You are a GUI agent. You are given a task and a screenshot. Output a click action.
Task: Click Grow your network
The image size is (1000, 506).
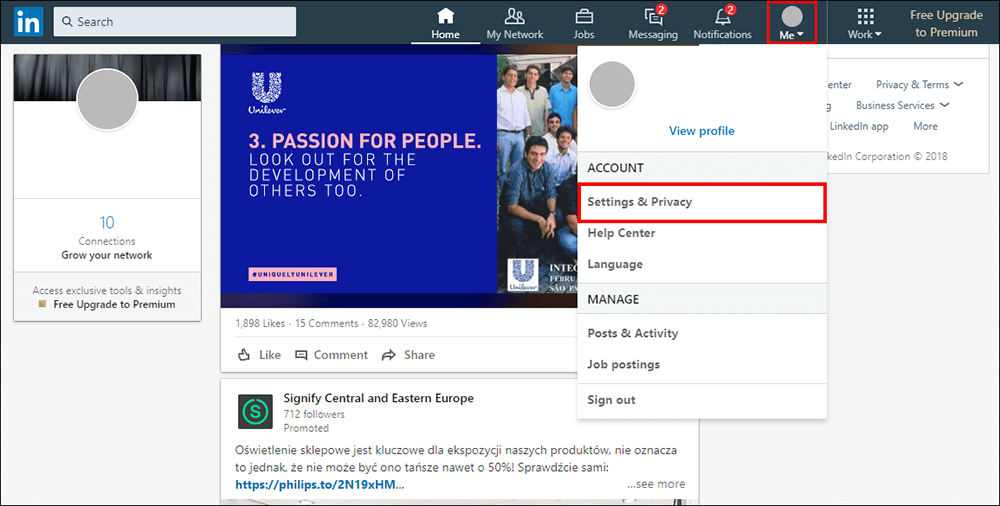(x=107, y=255)
